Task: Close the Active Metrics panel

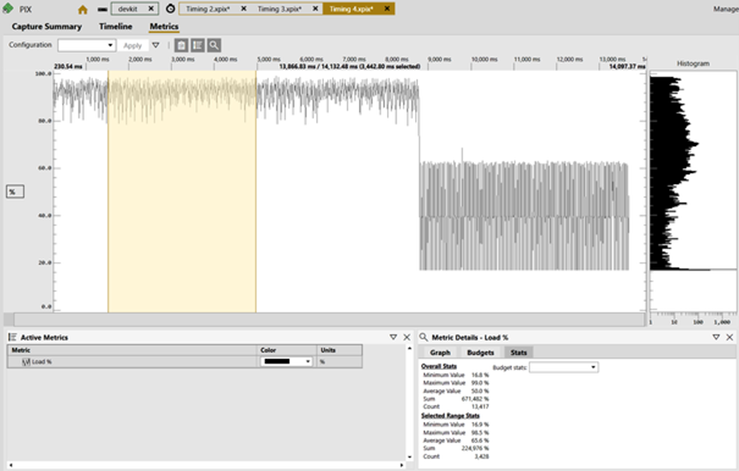Action: pos(407,337)
